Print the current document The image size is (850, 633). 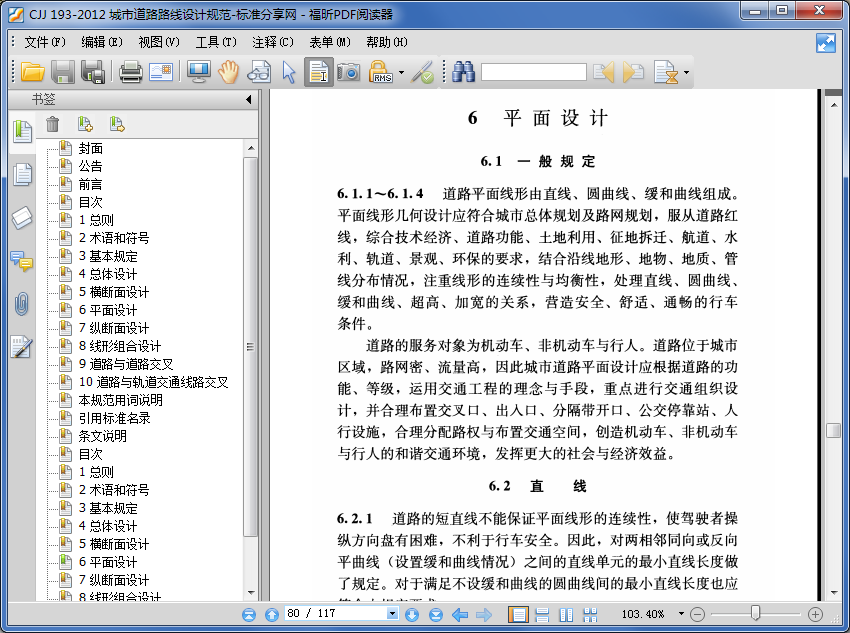point(131,72)
